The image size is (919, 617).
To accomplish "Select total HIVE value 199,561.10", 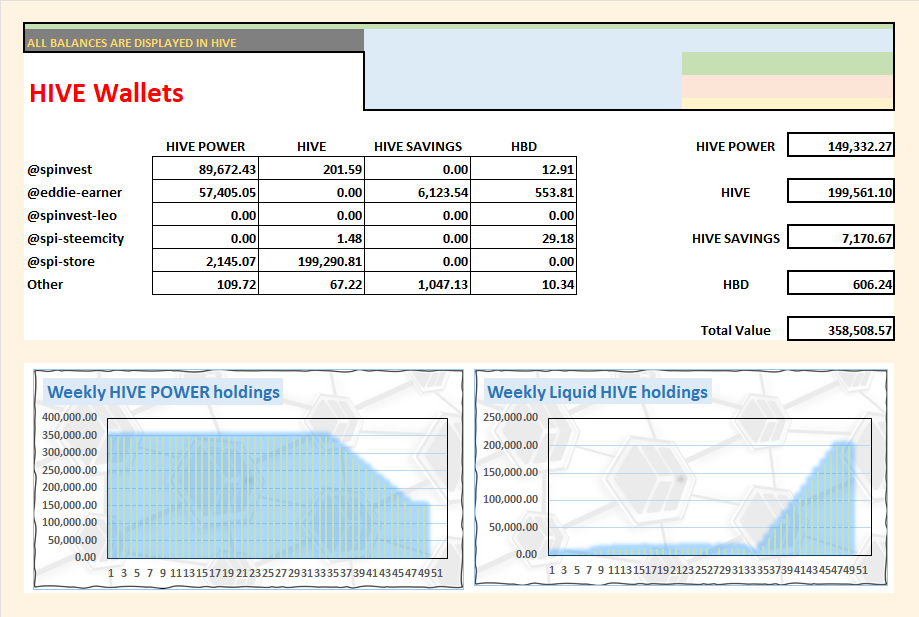I will [x=840, y=191].
